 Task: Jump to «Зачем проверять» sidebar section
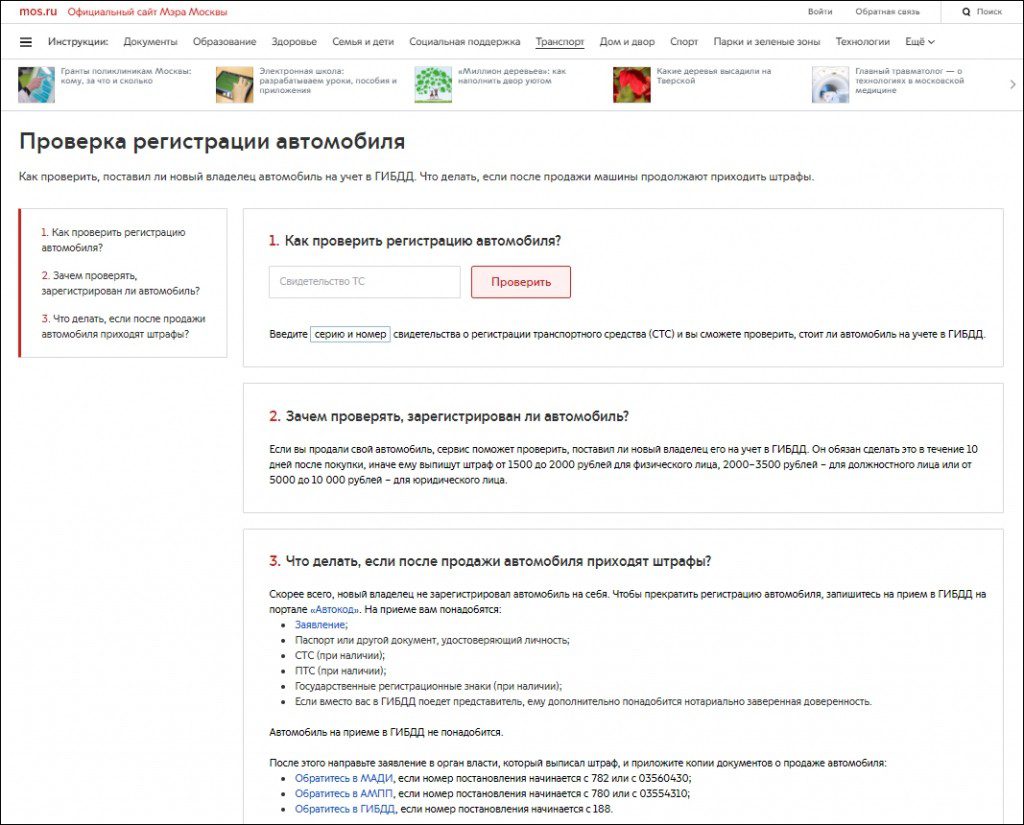tap(120, 283)
